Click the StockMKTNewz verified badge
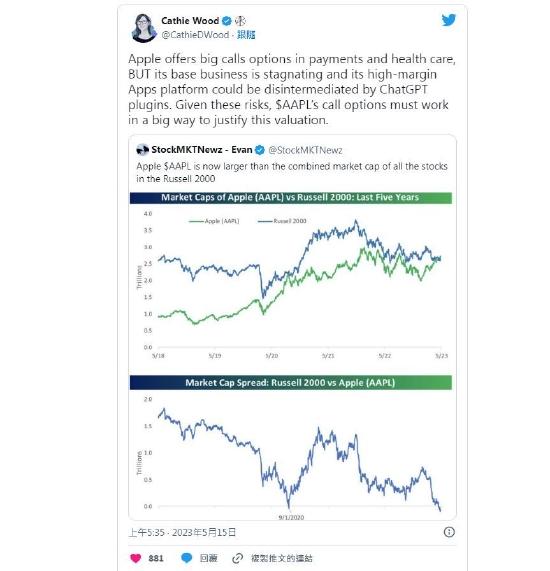Screen dimensions: 550x571 click(x=260, y=150)
